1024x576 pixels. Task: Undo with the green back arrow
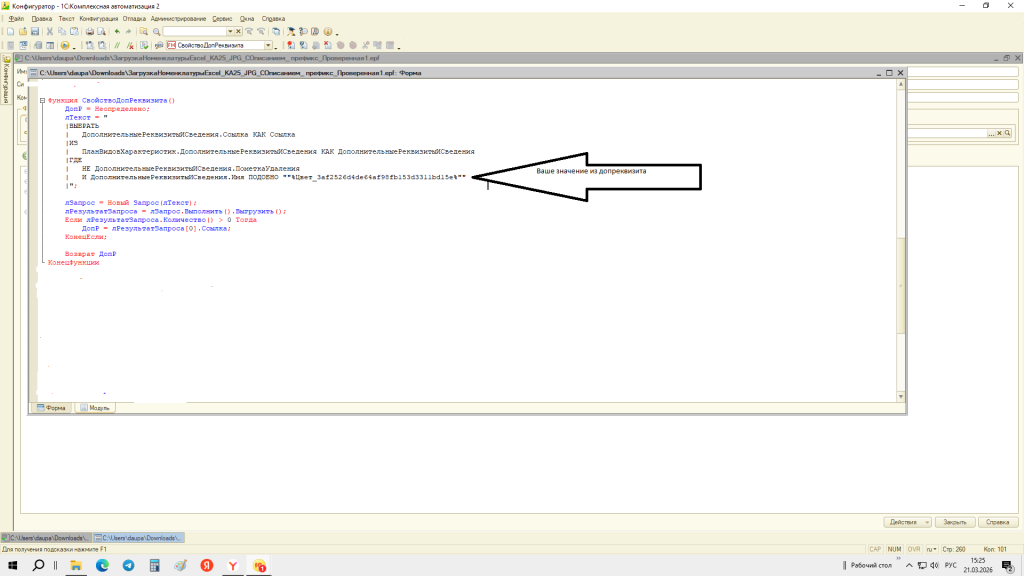click(x=117, y=31)
